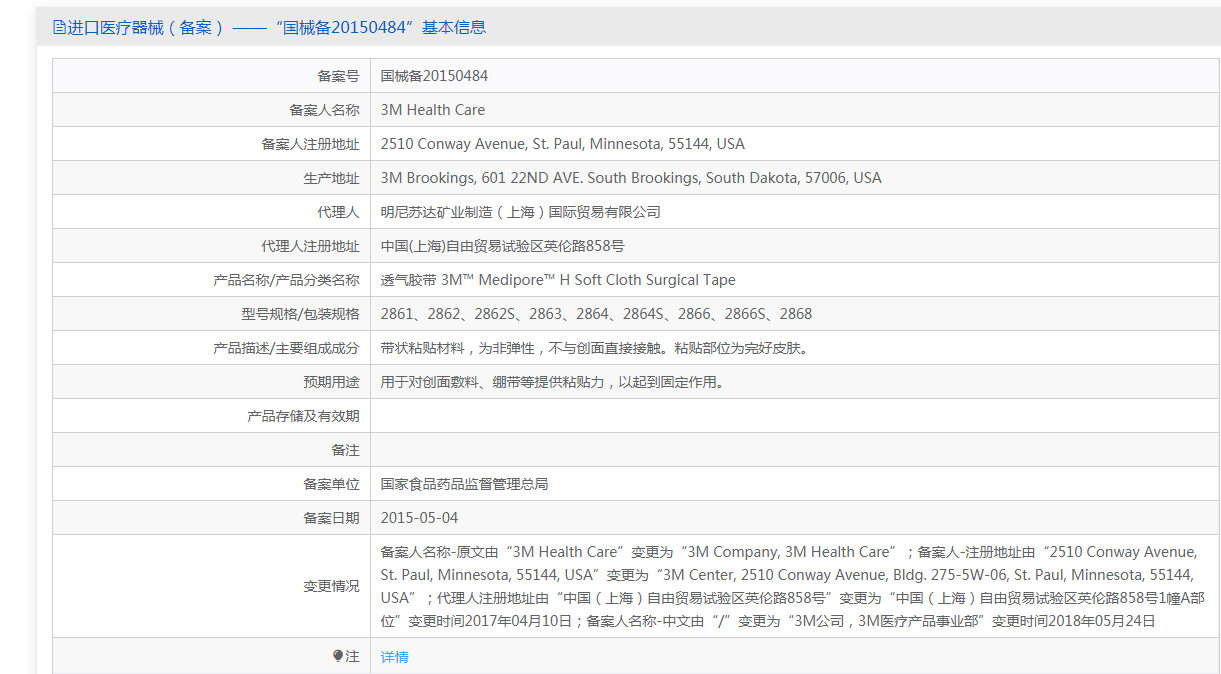Select the value 国械备20150484 in the table
This screenshot has height=674, width=1221.
[x=434, y=76]
